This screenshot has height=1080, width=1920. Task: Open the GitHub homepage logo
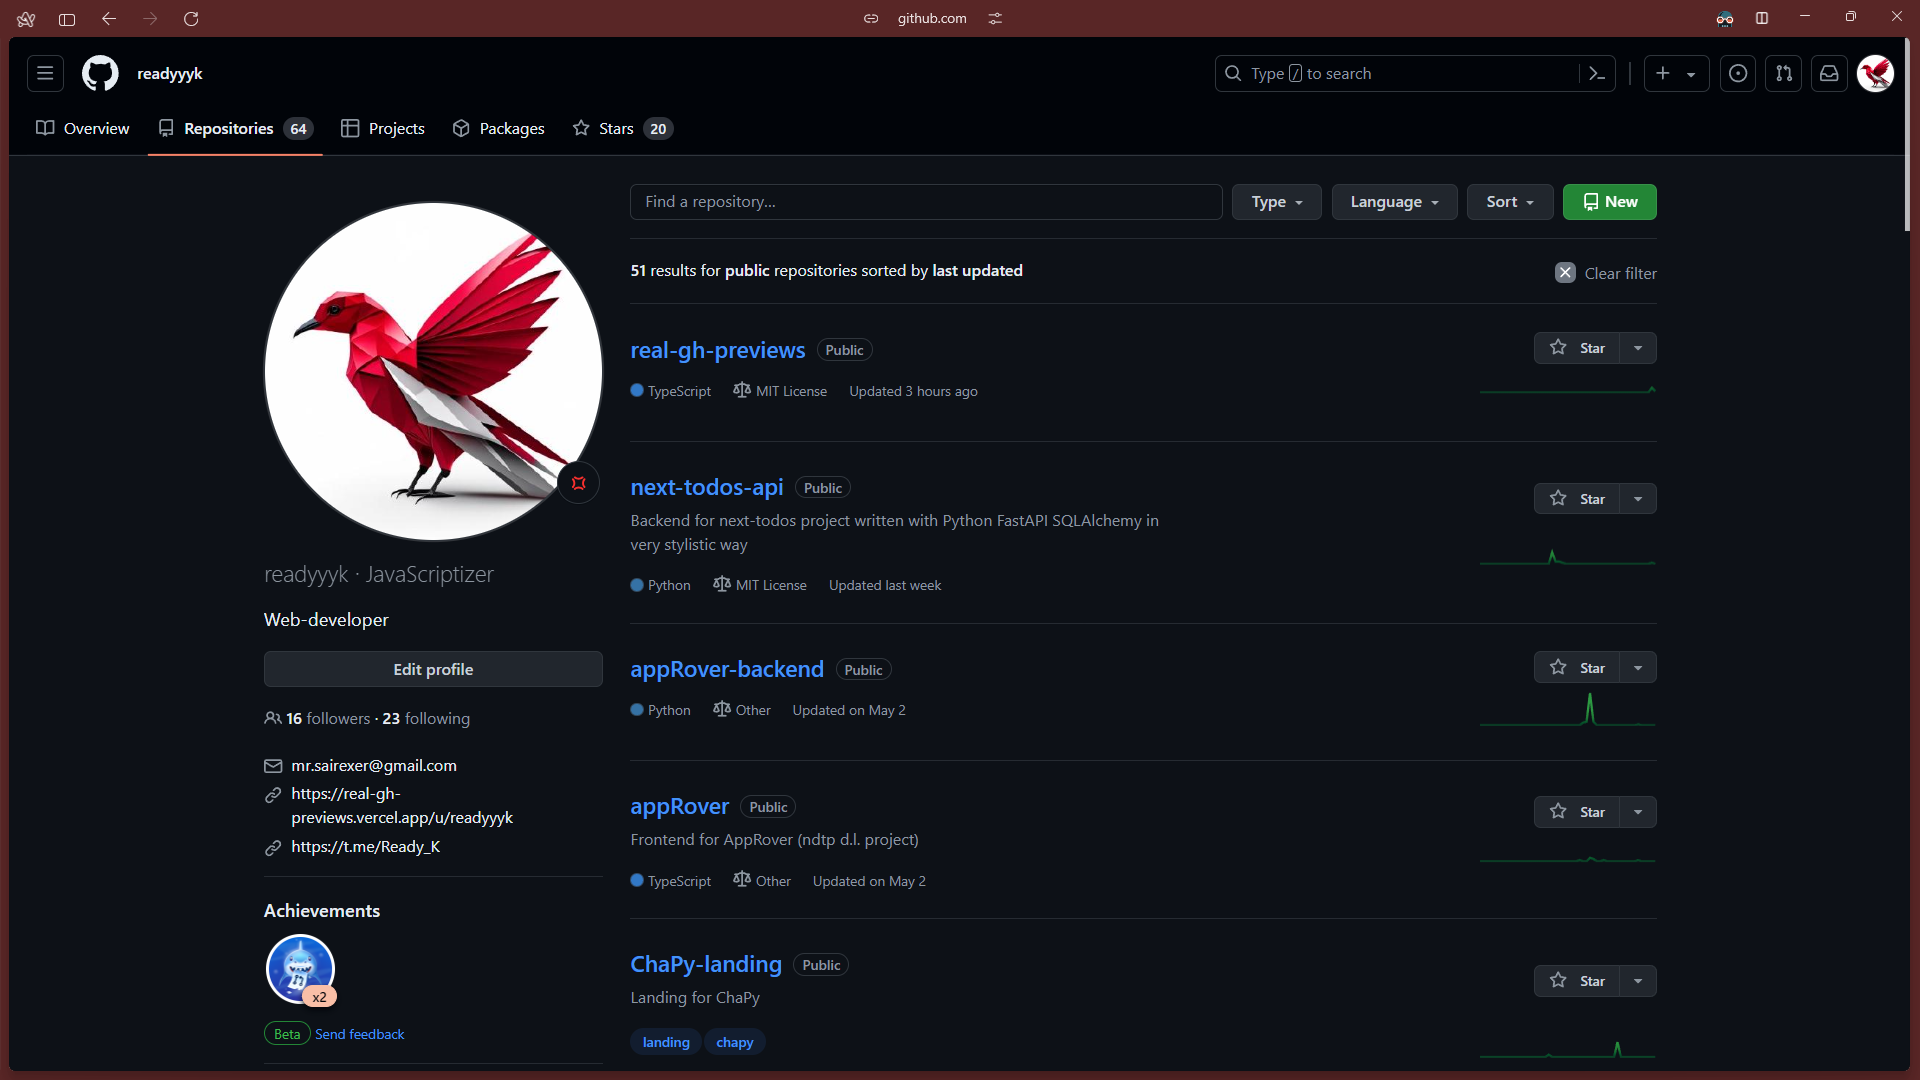[x=100, y=74]
